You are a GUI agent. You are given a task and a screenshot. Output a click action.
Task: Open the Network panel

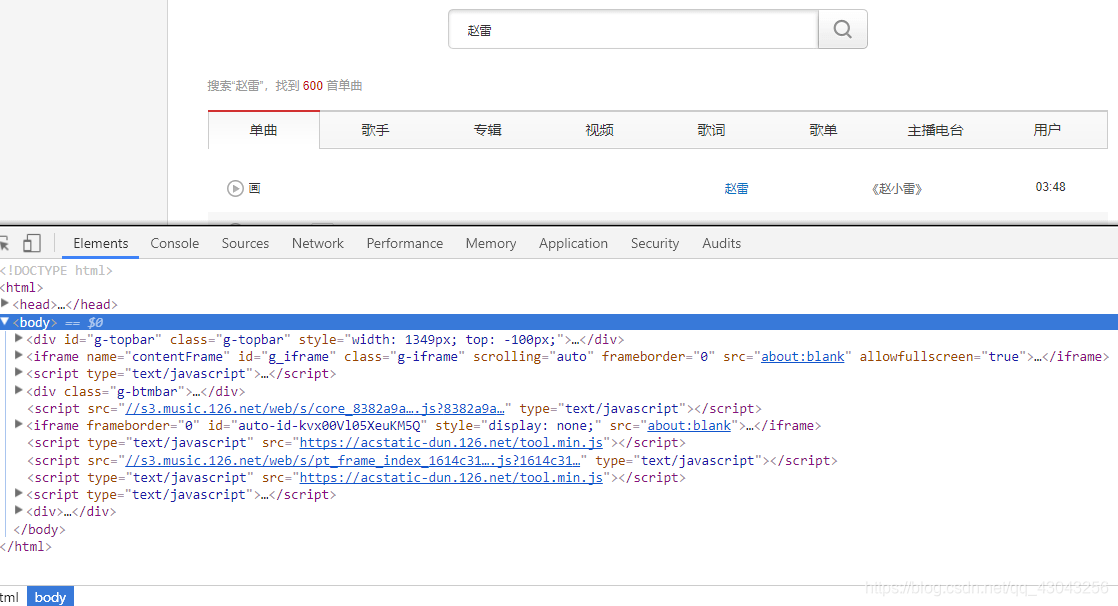318,243
